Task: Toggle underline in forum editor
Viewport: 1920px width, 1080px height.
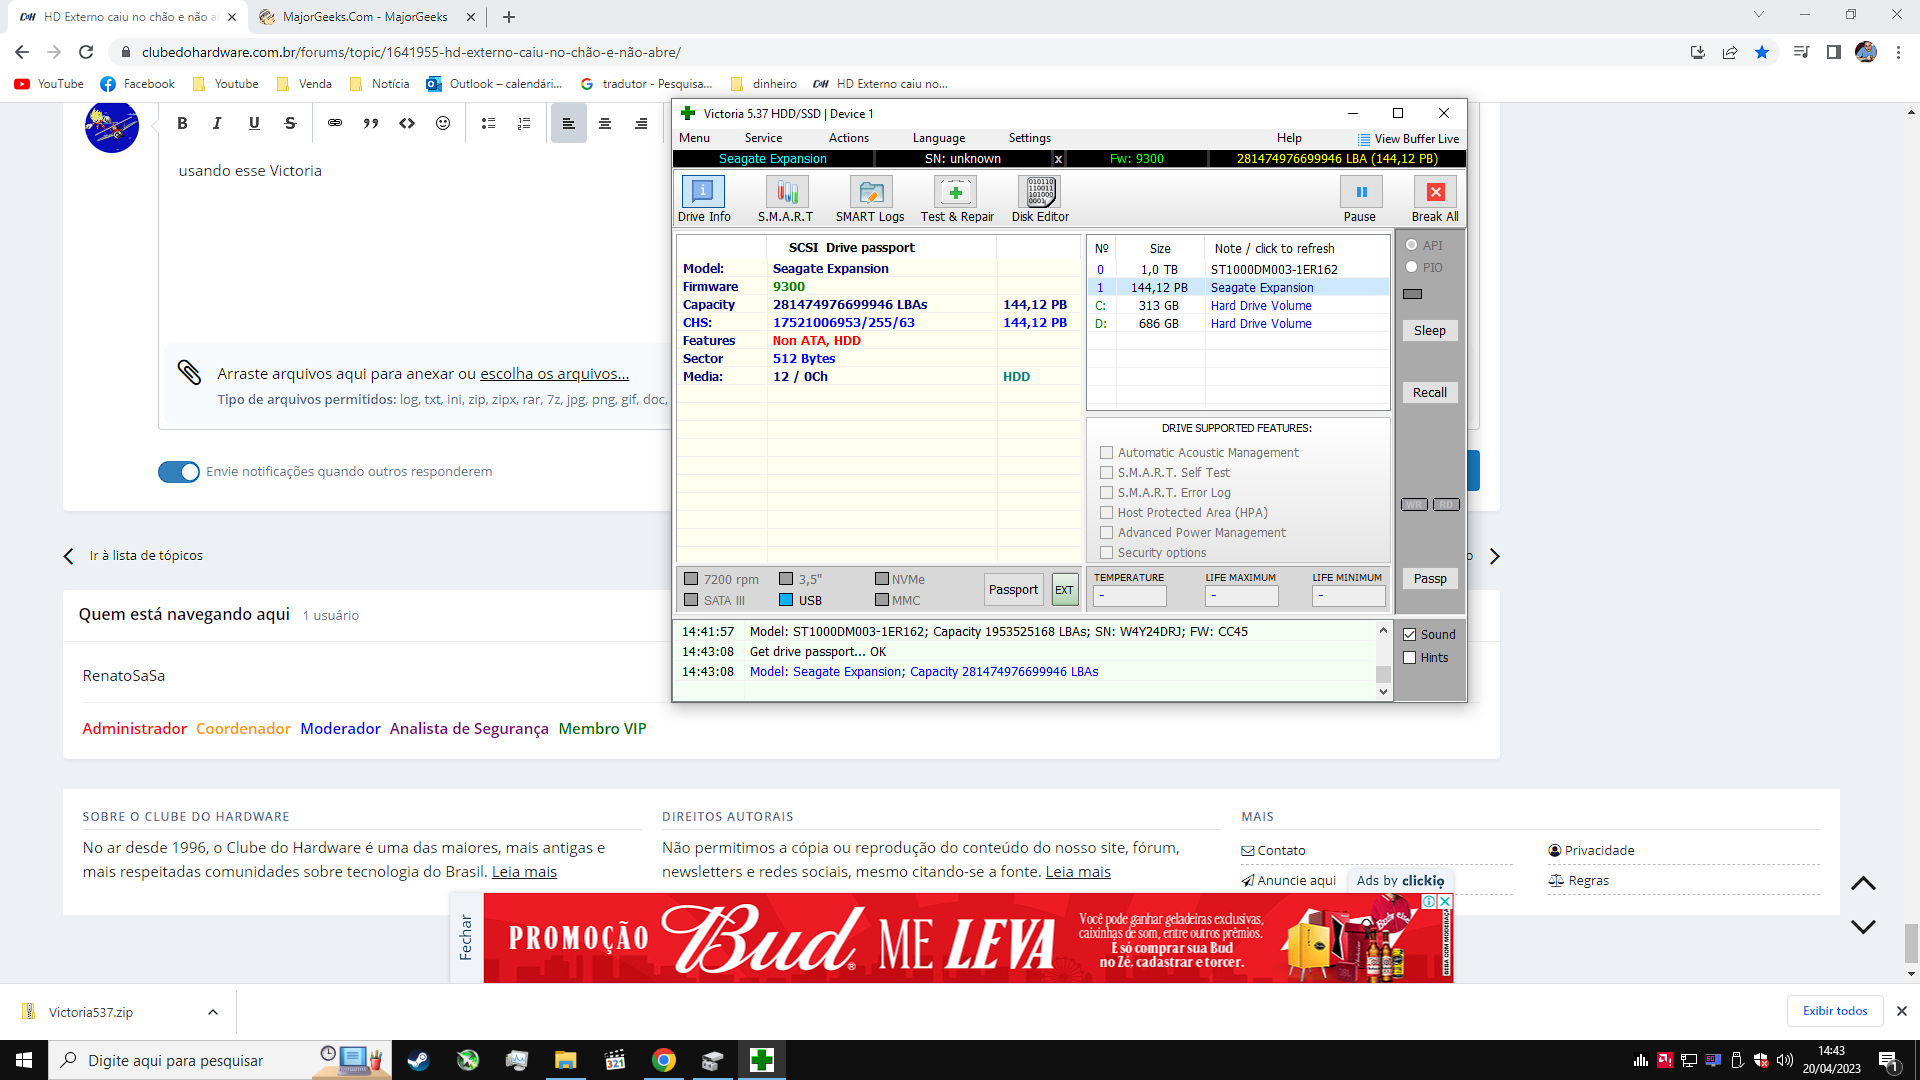Action: click(x=254, y=123)
